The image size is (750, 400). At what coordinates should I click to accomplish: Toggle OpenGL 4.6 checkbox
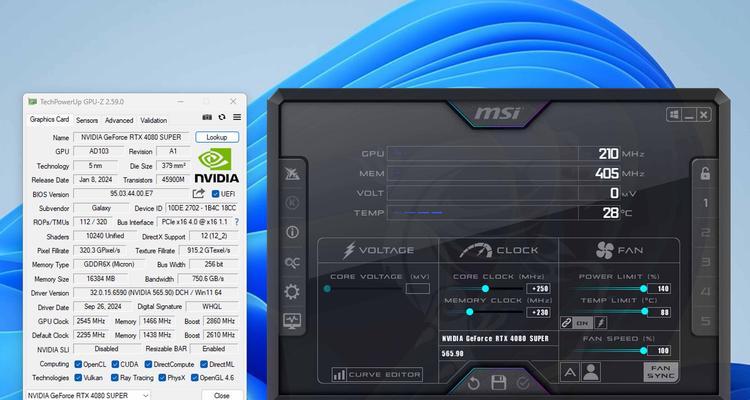click(x=194, y=378)
